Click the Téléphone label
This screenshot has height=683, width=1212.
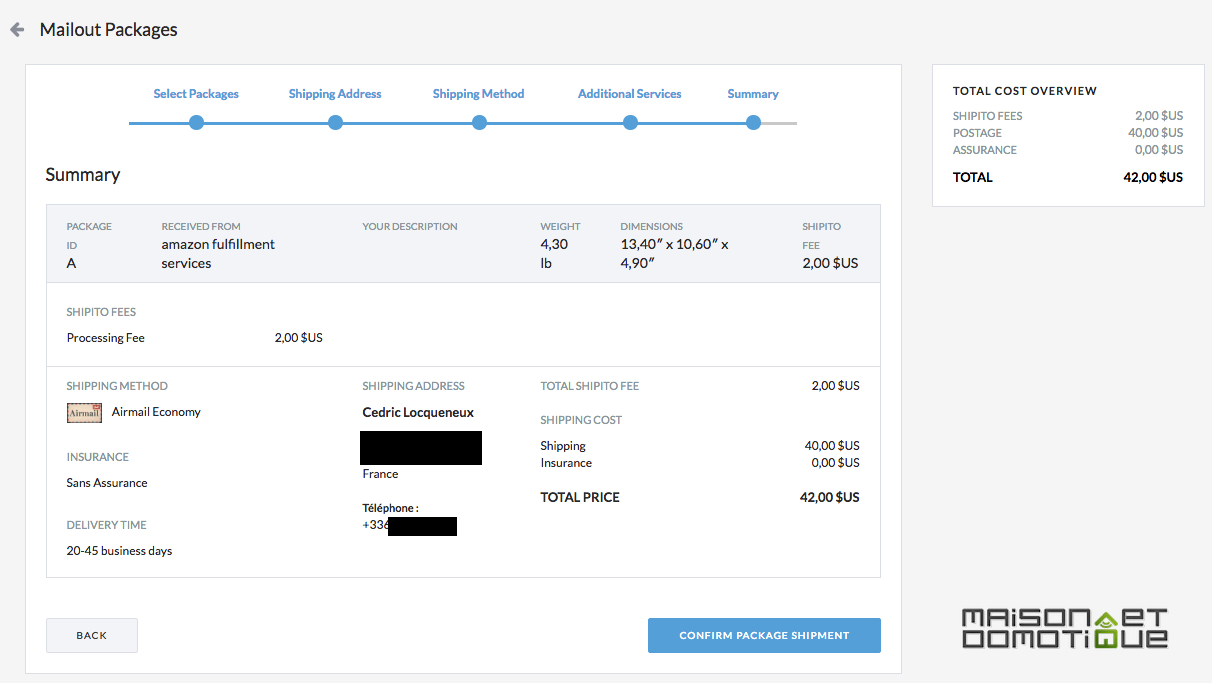coord(390,508)
